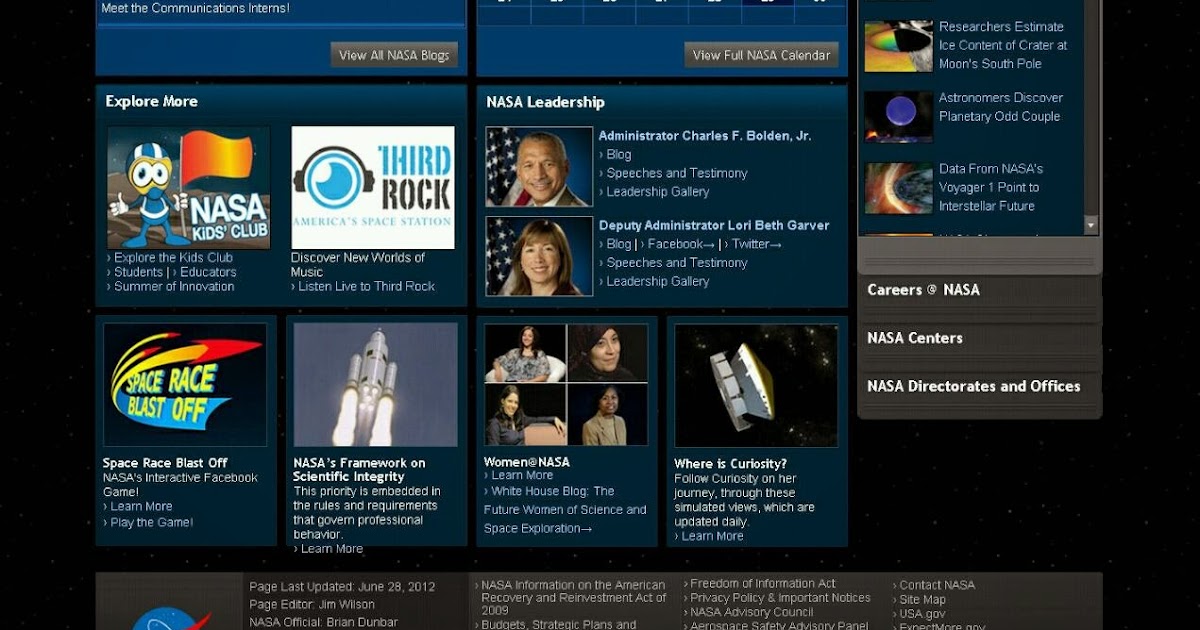Click the Space Race Blast Off image

[185, 385]
